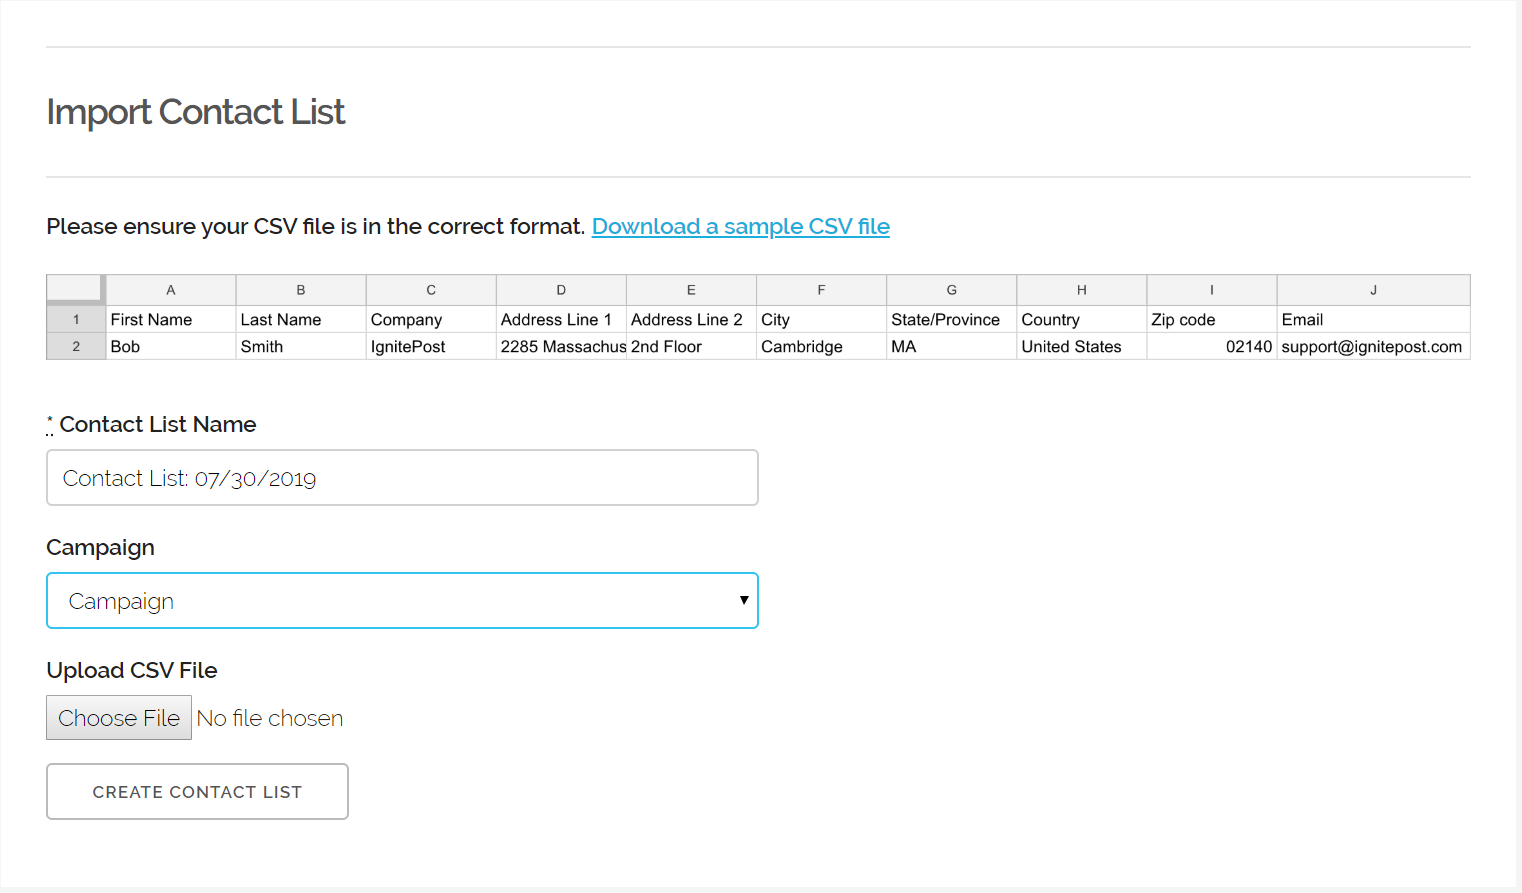This screenshot has height=893, width=1522.
Task: Click the 'IgnitePost' cell
Action: point(431,346)
